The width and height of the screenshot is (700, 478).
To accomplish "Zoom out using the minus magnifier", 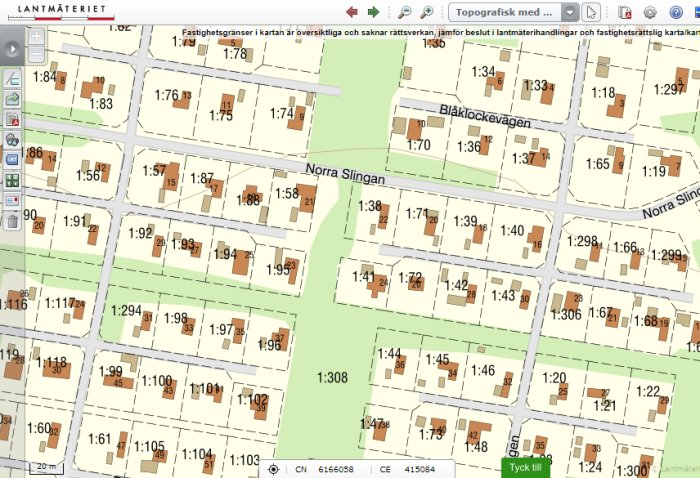I will pos(404,12).
